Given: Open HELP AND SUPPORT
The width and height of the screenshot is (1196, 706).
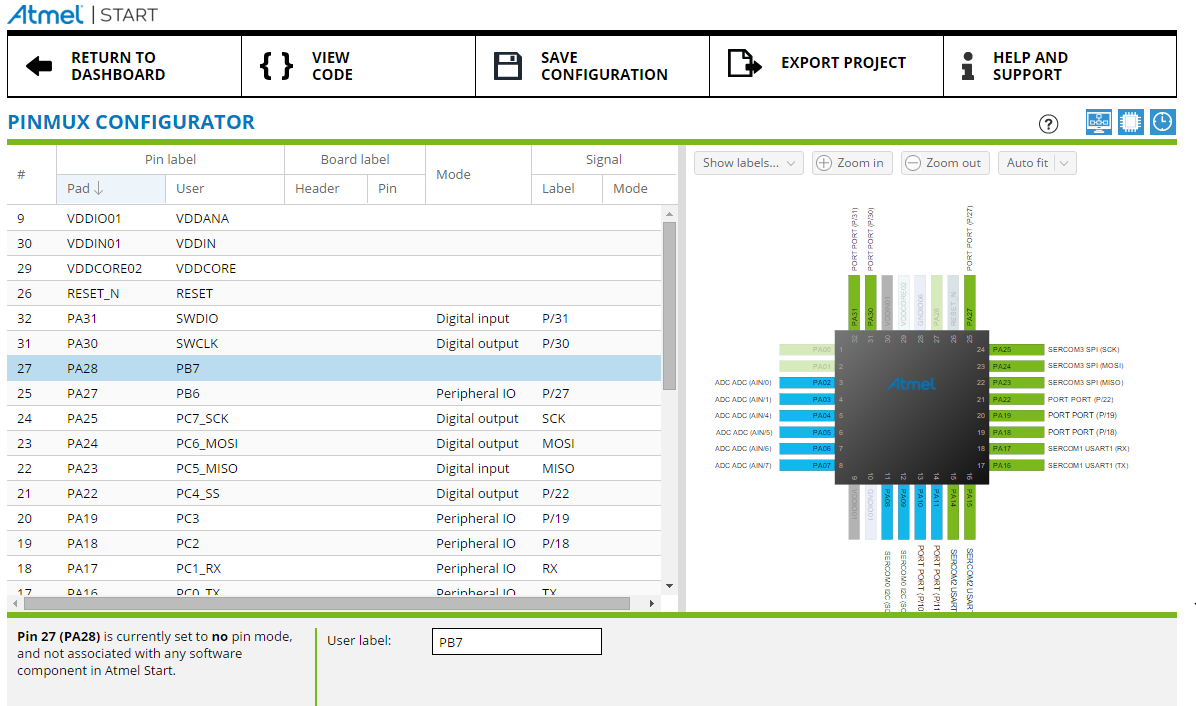Looking at the screenshot, I should pyautogui.click(x=1060, y=66).
